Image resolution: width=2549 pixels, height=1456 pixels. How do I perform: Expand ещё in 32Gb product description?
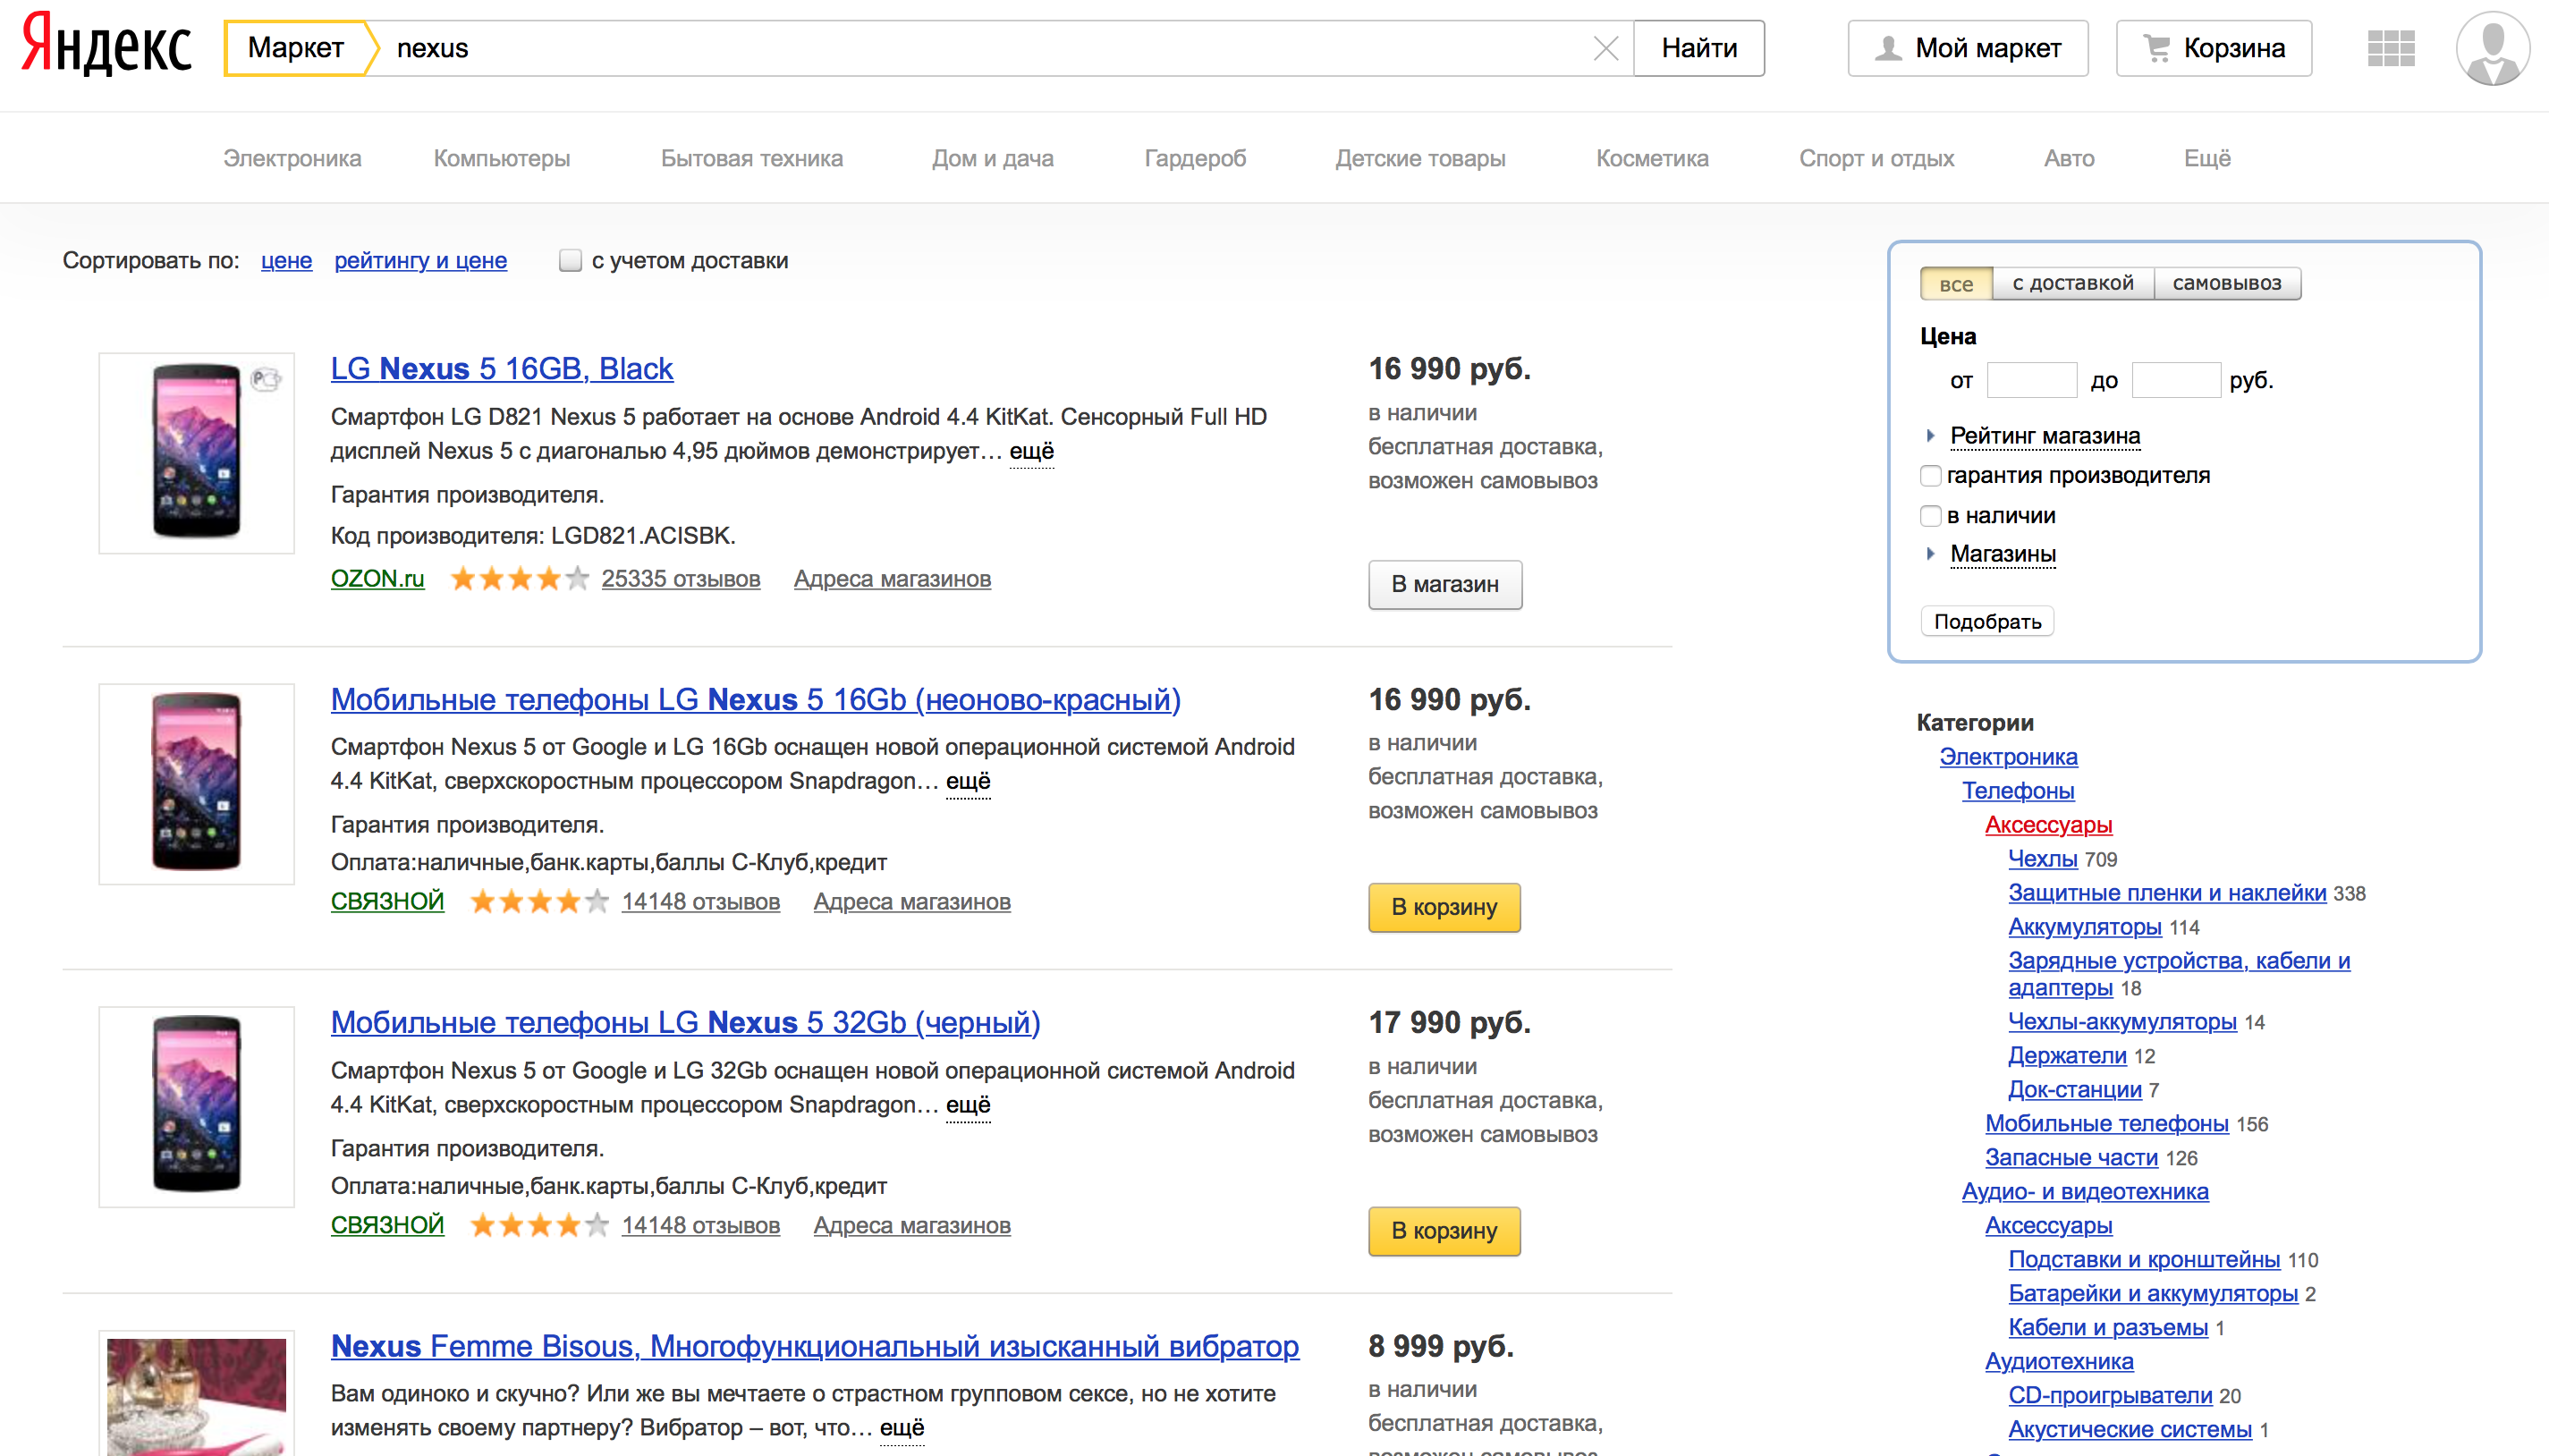968,1105
